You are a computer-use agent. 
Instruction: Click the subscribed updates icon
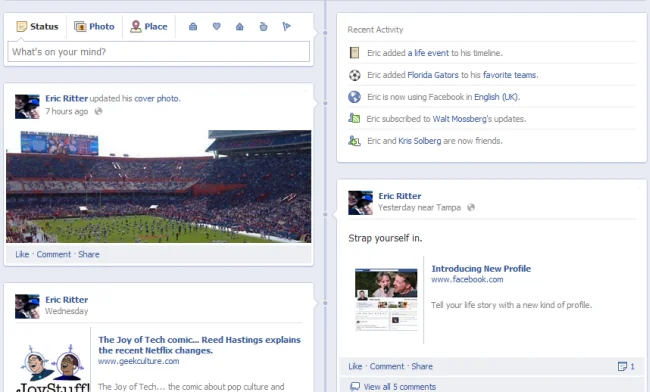coord(354,119)
